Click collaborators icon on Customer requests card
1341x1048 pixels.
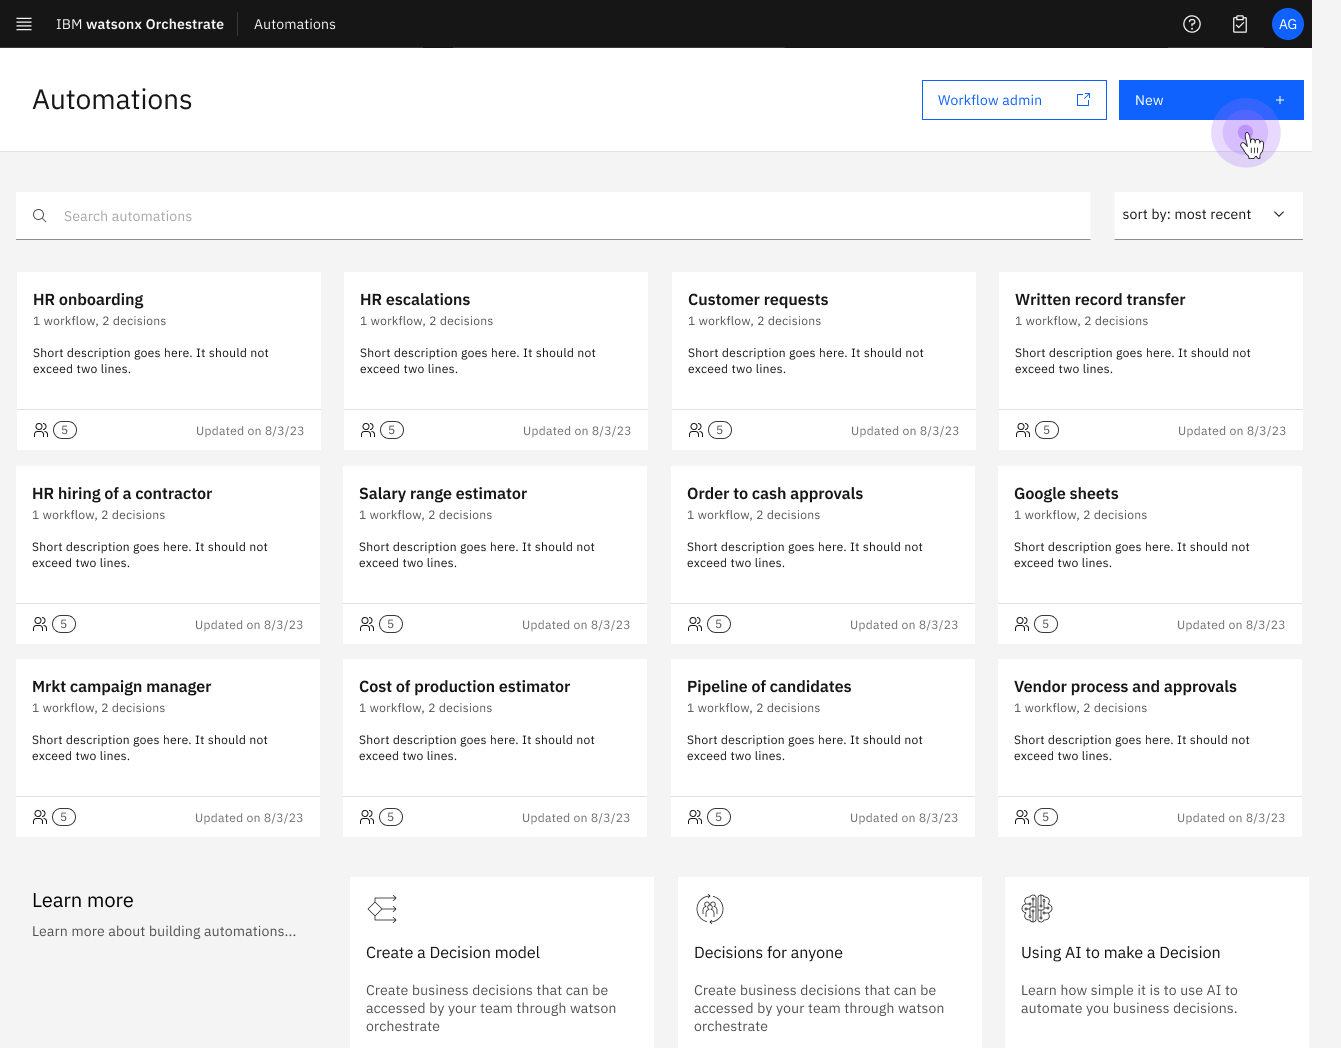(696, 430)
